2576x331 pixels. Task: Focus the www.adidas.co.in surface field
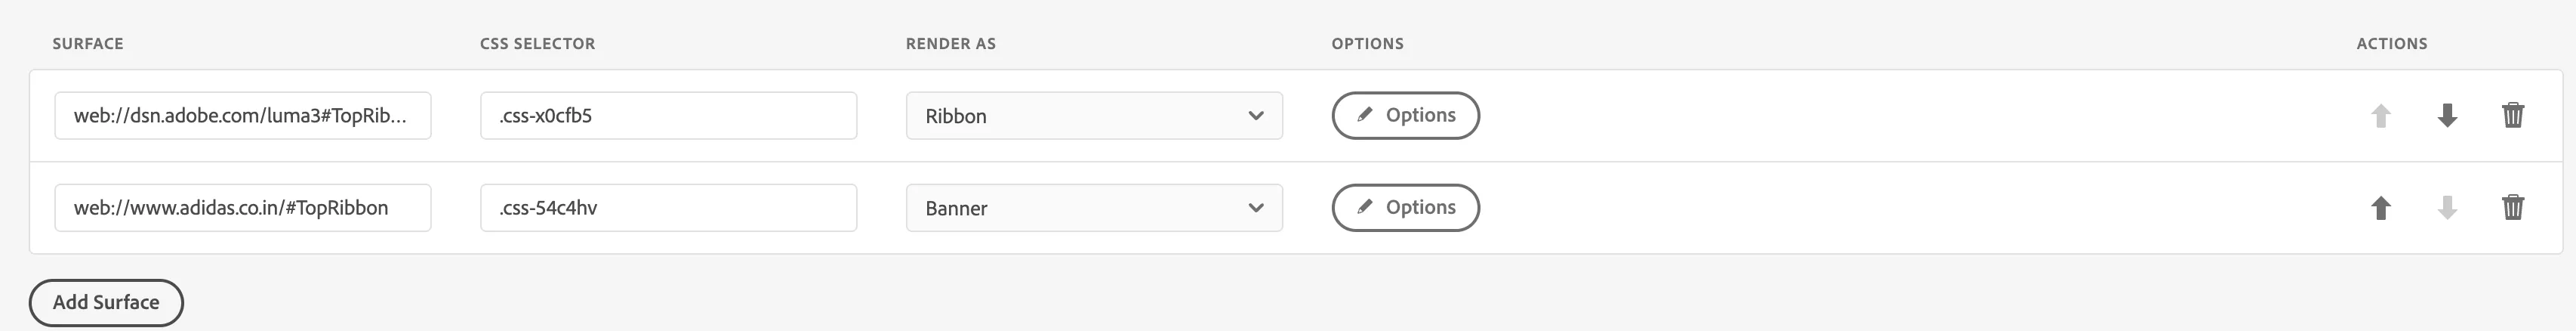tap(243, 208)
